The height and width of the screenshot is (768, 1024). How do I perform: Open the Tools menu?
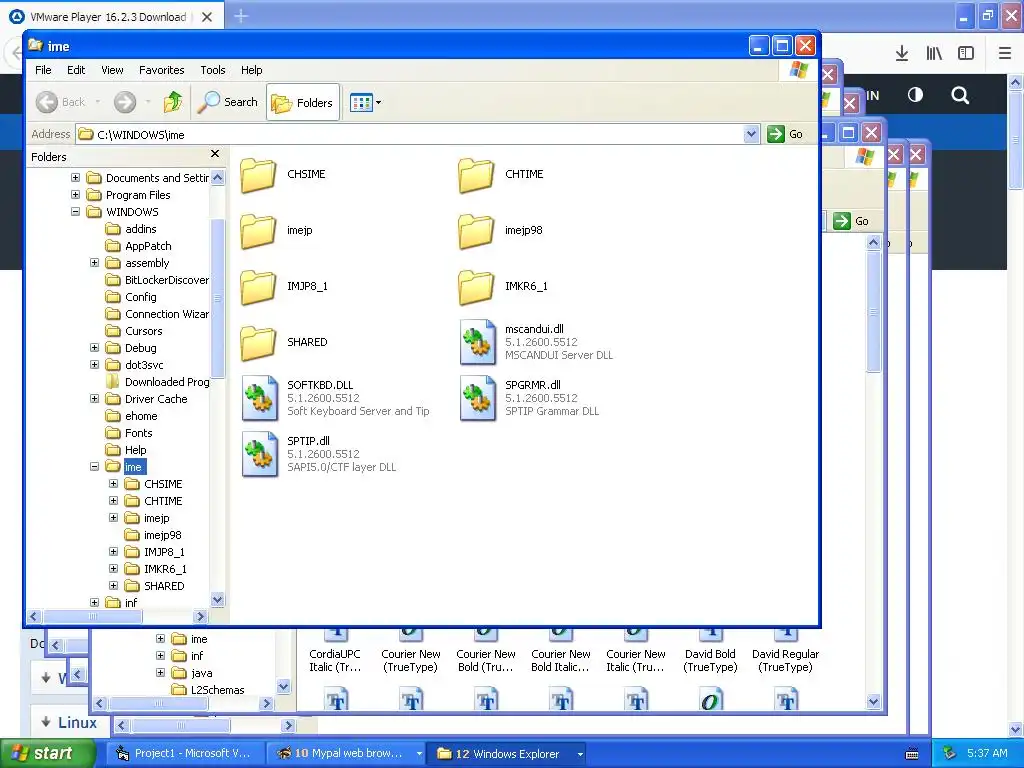coord(212,70)
